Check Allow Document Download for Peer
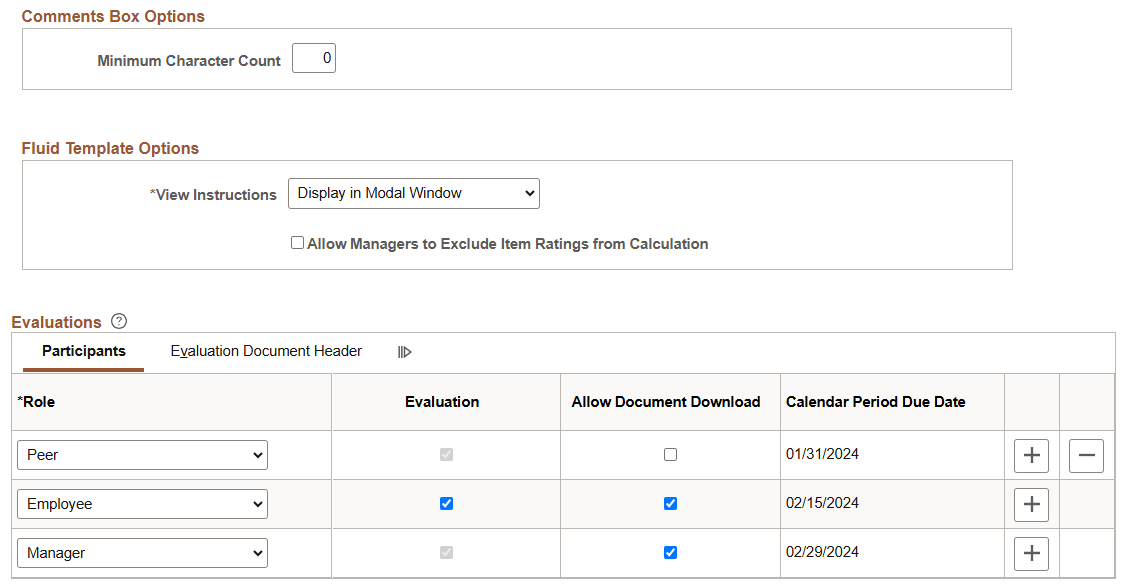The height and width of the screenshot is (588, 1133). pos(671,454)
